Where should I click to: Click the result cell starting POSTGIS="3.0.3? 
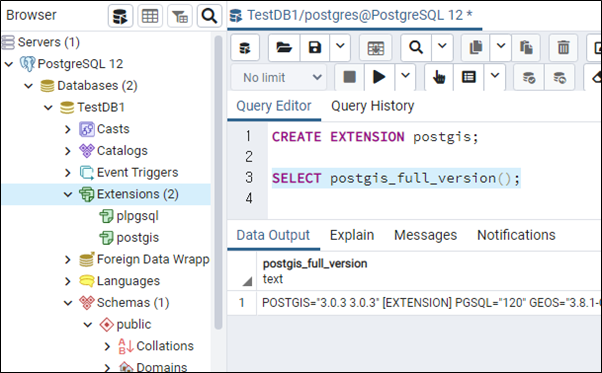click(428, 303)
